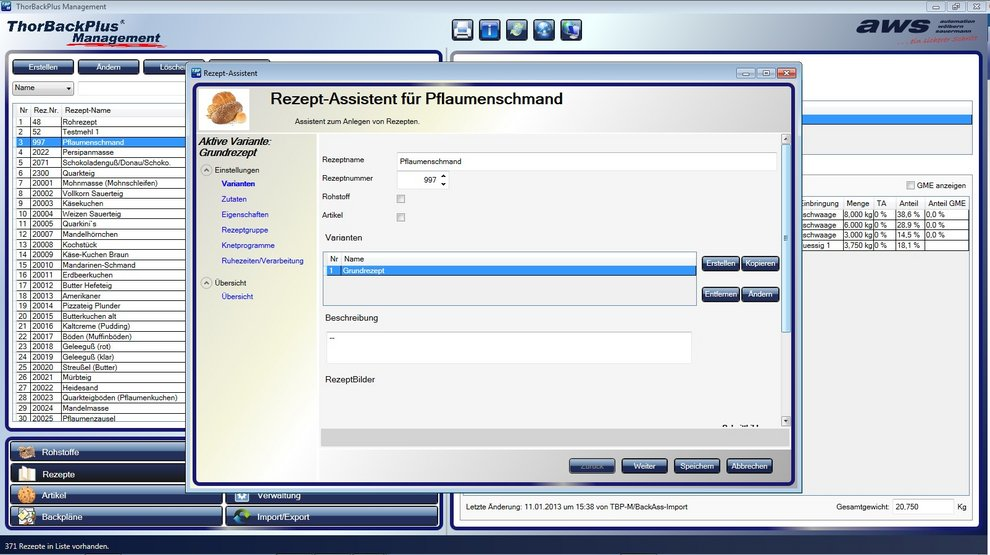Go to Ruhezeiten/Verarbeitung step
Viewport: 990px width, 555px height.
[x=262, y=261]
